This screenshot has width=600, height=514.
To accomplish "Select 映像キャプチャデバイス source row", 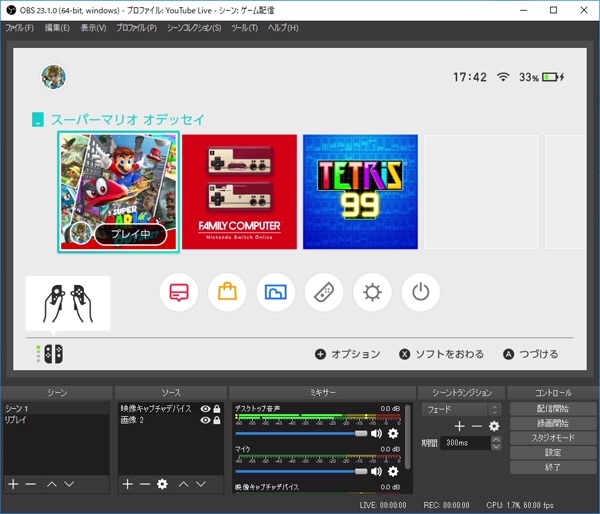I will pos(171,409).
